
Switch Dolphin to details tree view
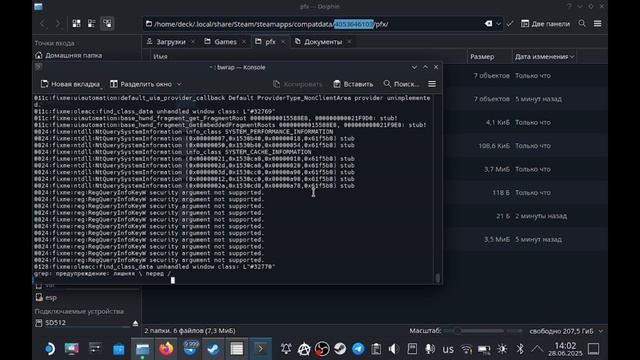[107, 24]
